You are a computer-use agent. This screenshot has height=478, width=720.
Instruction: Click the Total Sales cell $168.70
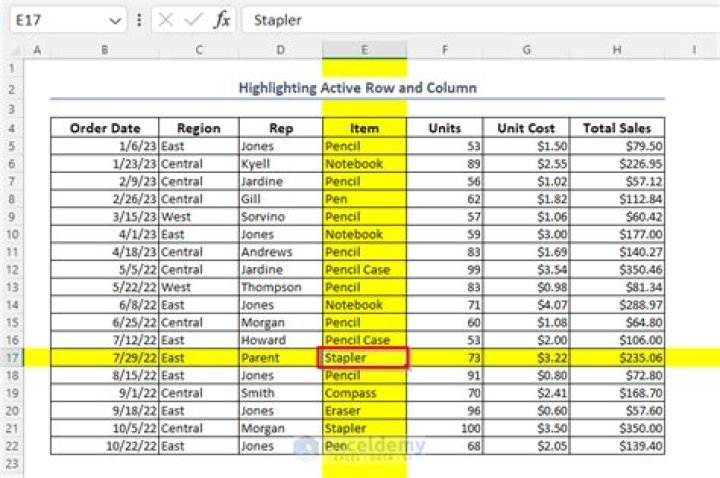[617, 393]
